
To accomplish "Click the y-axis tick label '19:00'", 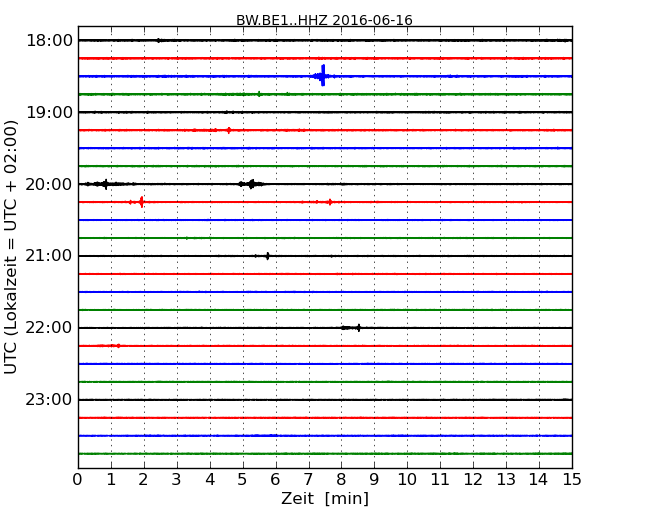I will (49, 112).
